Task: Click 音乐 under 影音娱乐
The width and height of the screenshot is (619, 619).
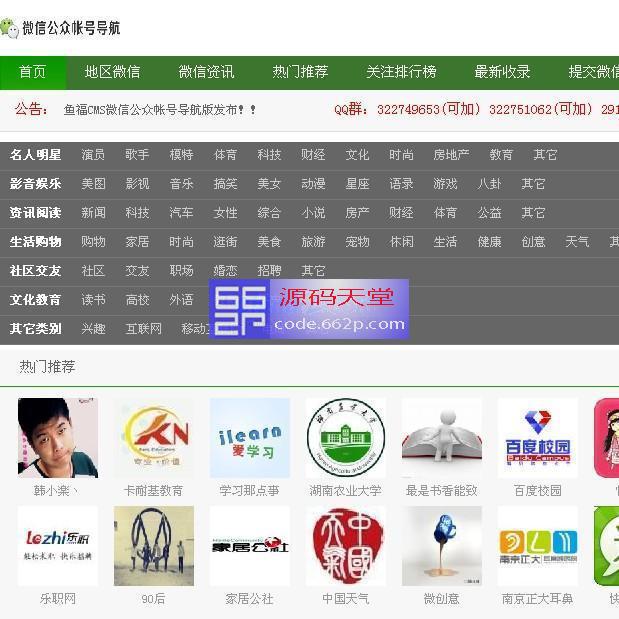Action: [182, 184]
